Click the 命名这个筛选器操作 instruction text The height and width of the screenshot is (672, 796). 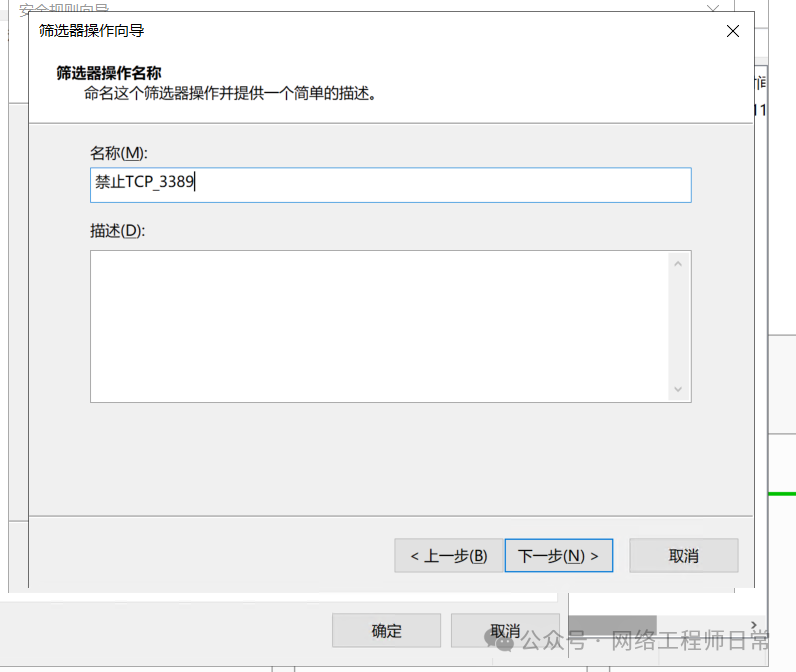(229, 94)
